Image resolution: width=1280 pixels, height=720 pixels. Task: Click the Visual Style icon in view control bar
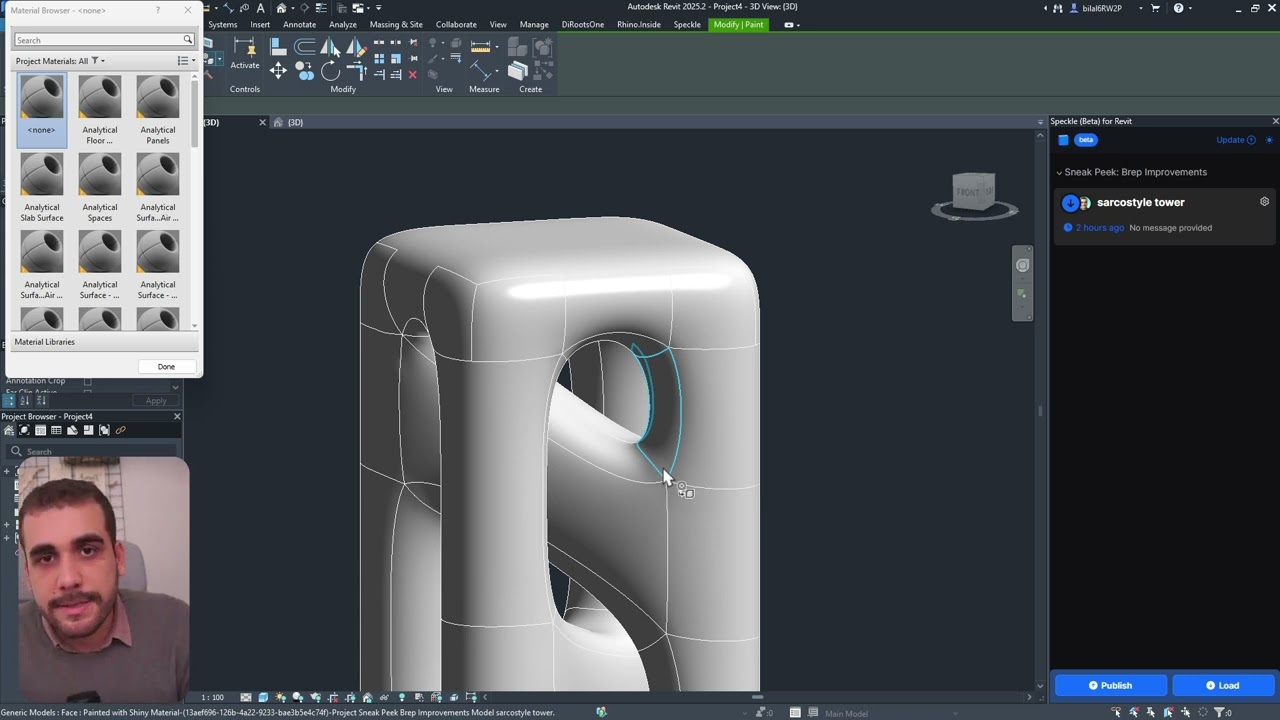pos(263,697)
